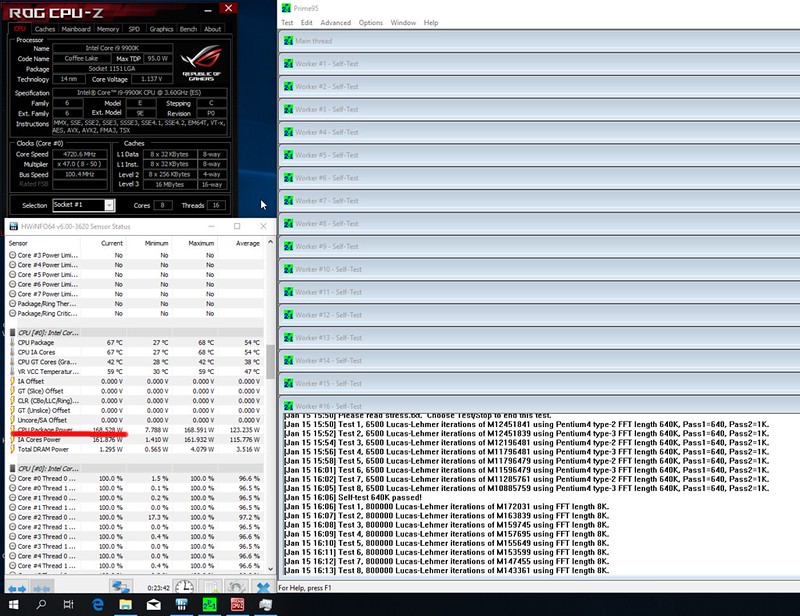Viewport: 800px width, 616px height.
Task: Open the Advanced menu in Prime95
Action: (335, 22)
